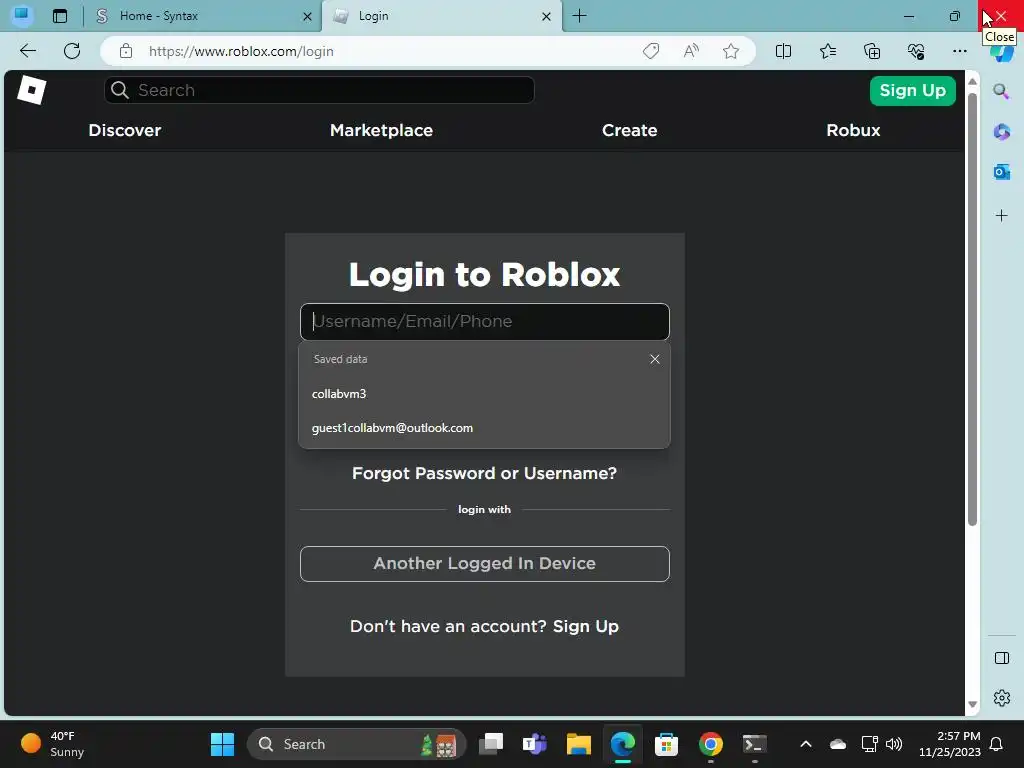Viewport: 1024px width, 768px height.
Task: Open Google Chrome from taskbar
Action: pos(711,744)
